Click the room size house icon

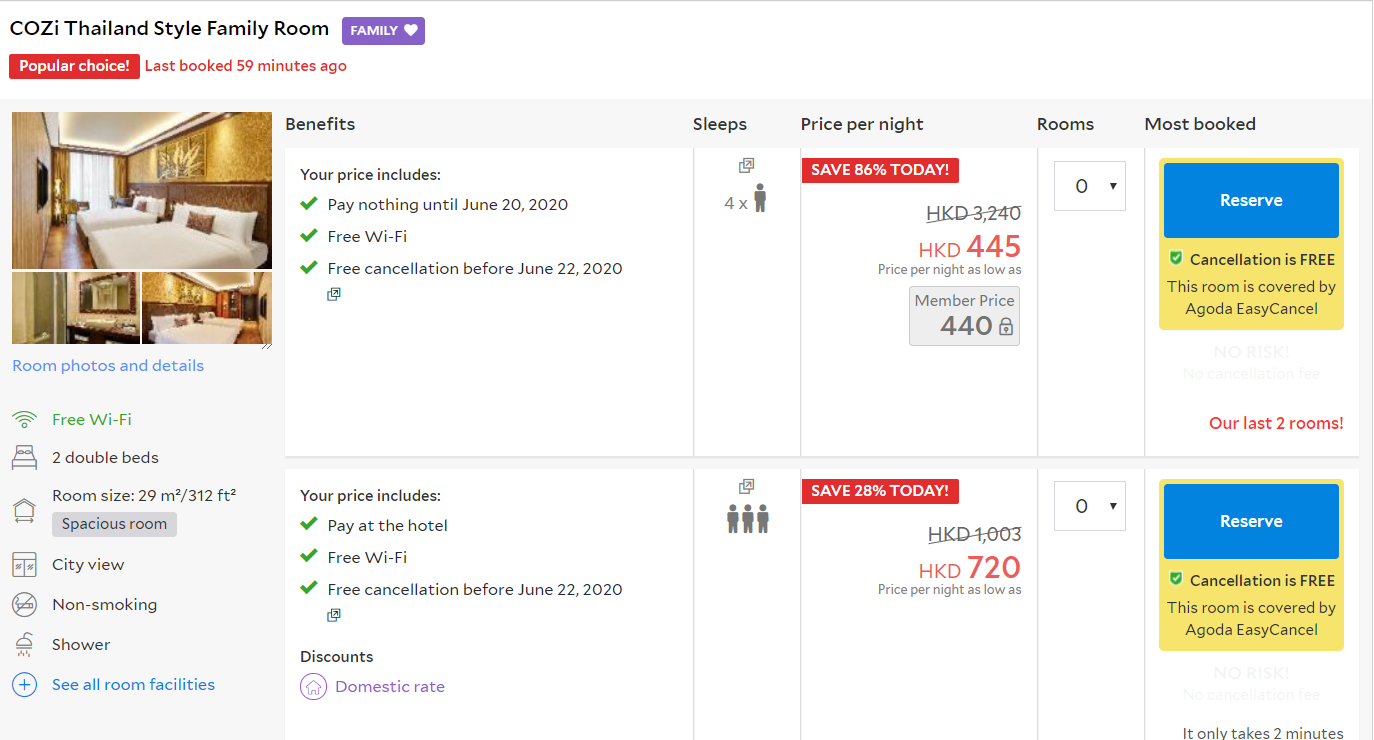[24, 510]
